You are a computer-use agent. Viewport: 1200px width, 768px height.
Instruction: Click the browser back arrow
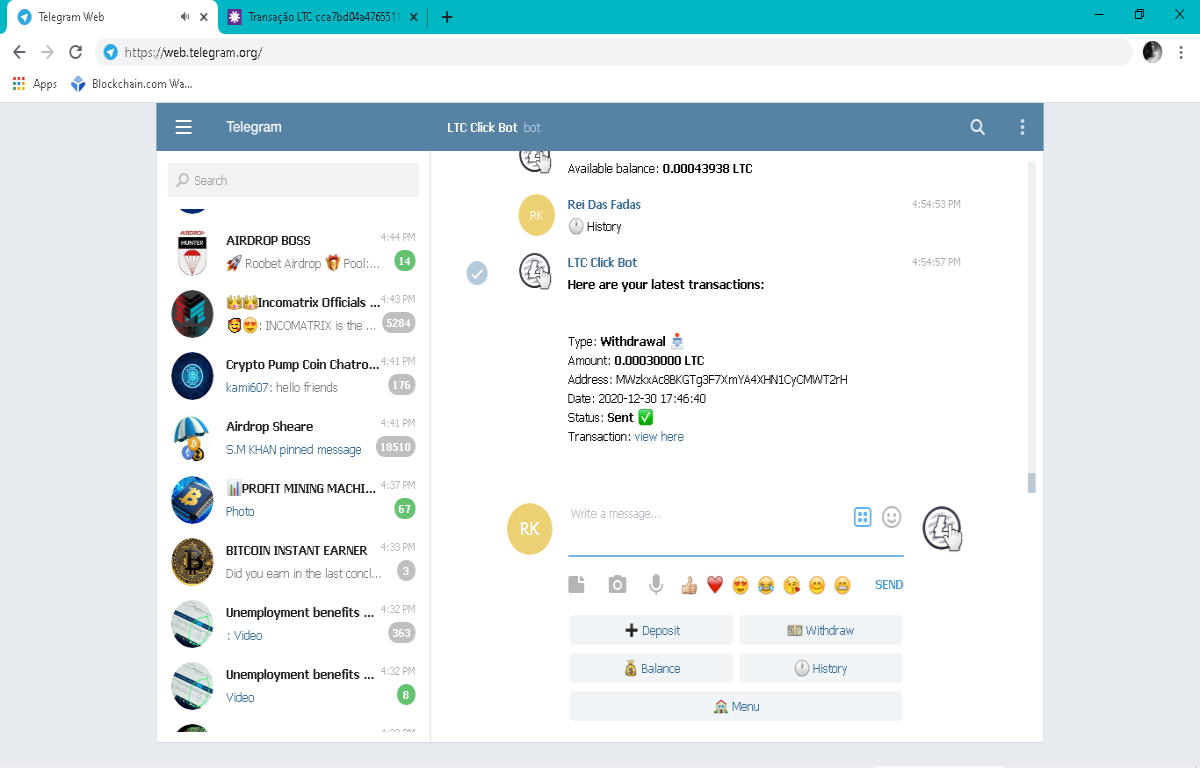(19, 52)
